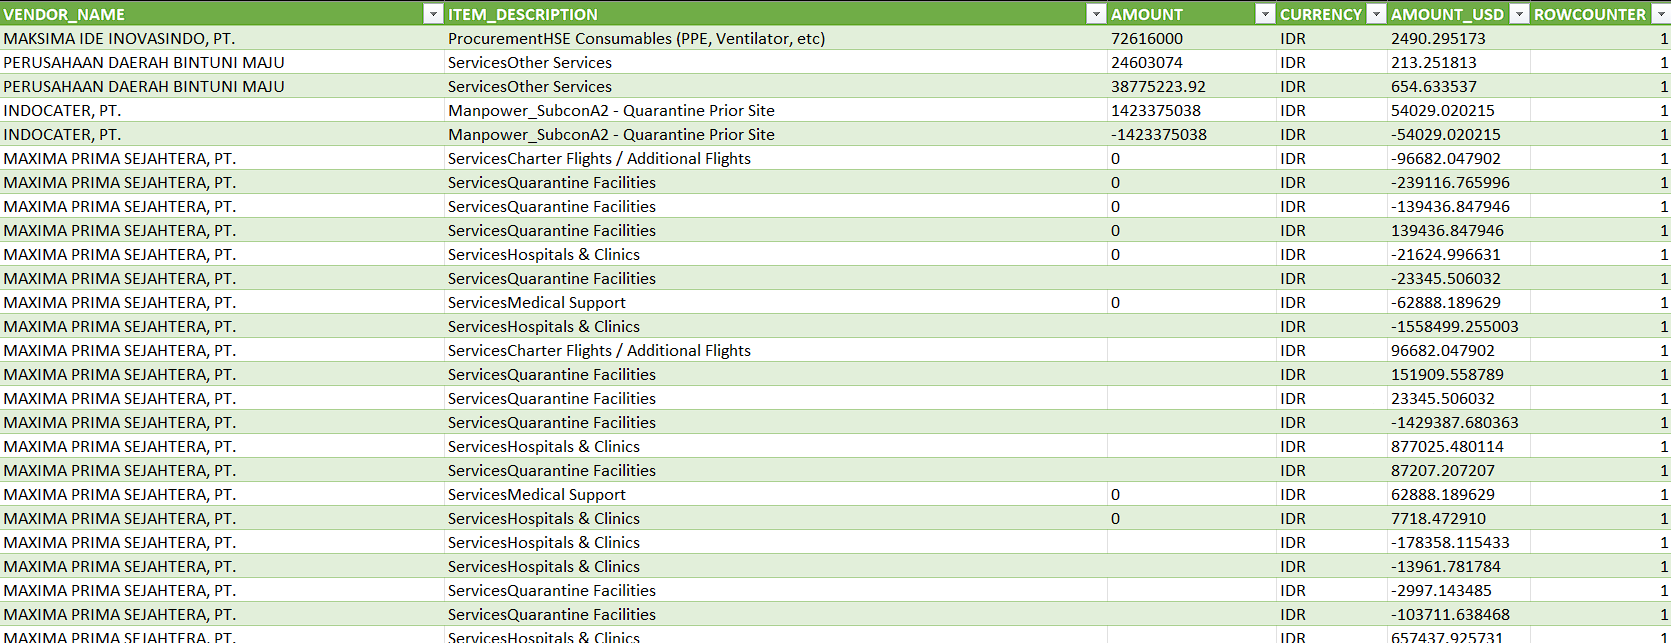Open the CURRENCY column filter dropdown
The image size is (1671, 643).
click(1376, 14)
